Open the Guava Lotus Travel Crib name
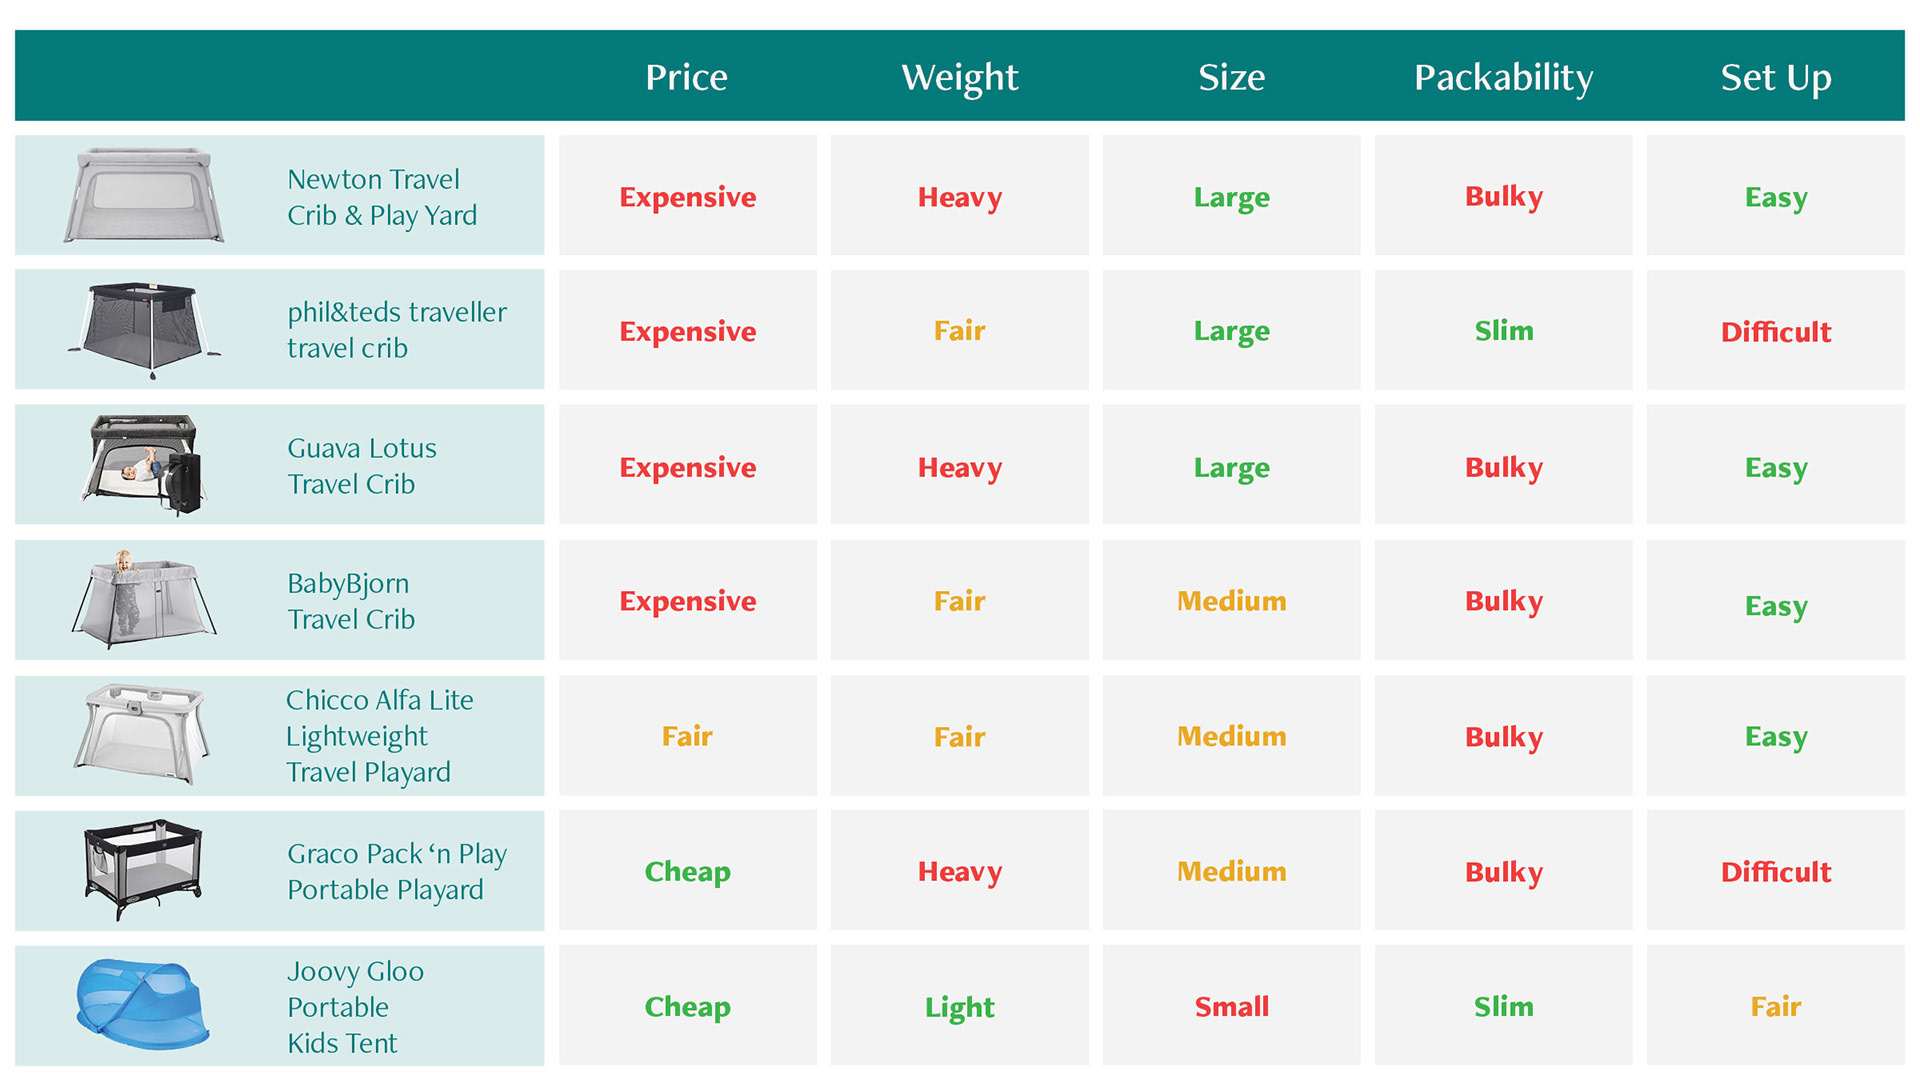 tap(361, 466)
